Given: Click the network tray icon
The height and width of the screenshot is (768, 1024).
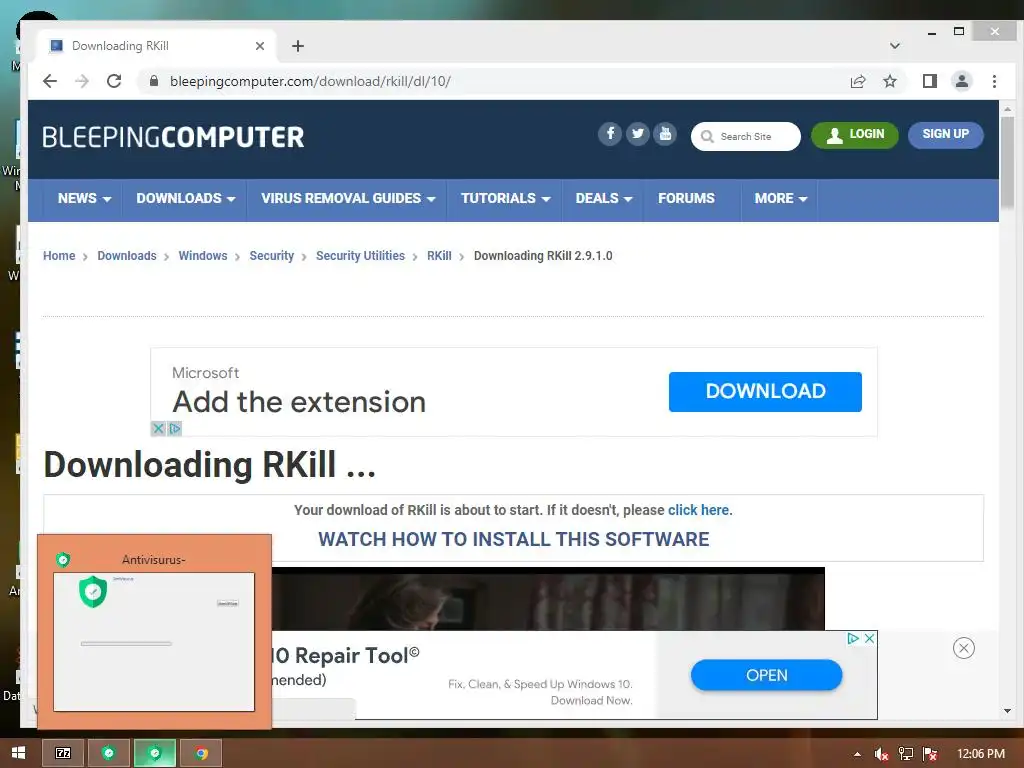Looking at the screenshot, I should point(905,754).
